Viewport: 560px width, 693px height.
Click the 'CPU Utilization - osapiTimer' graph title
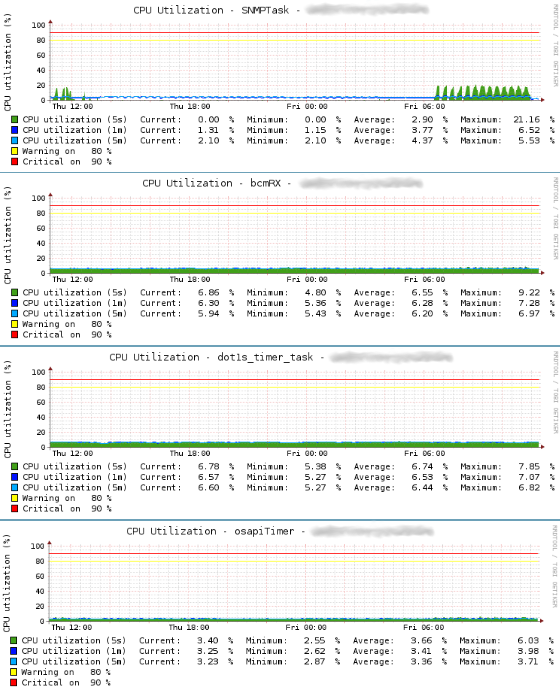pyautogui.click(x=210, y=531)
